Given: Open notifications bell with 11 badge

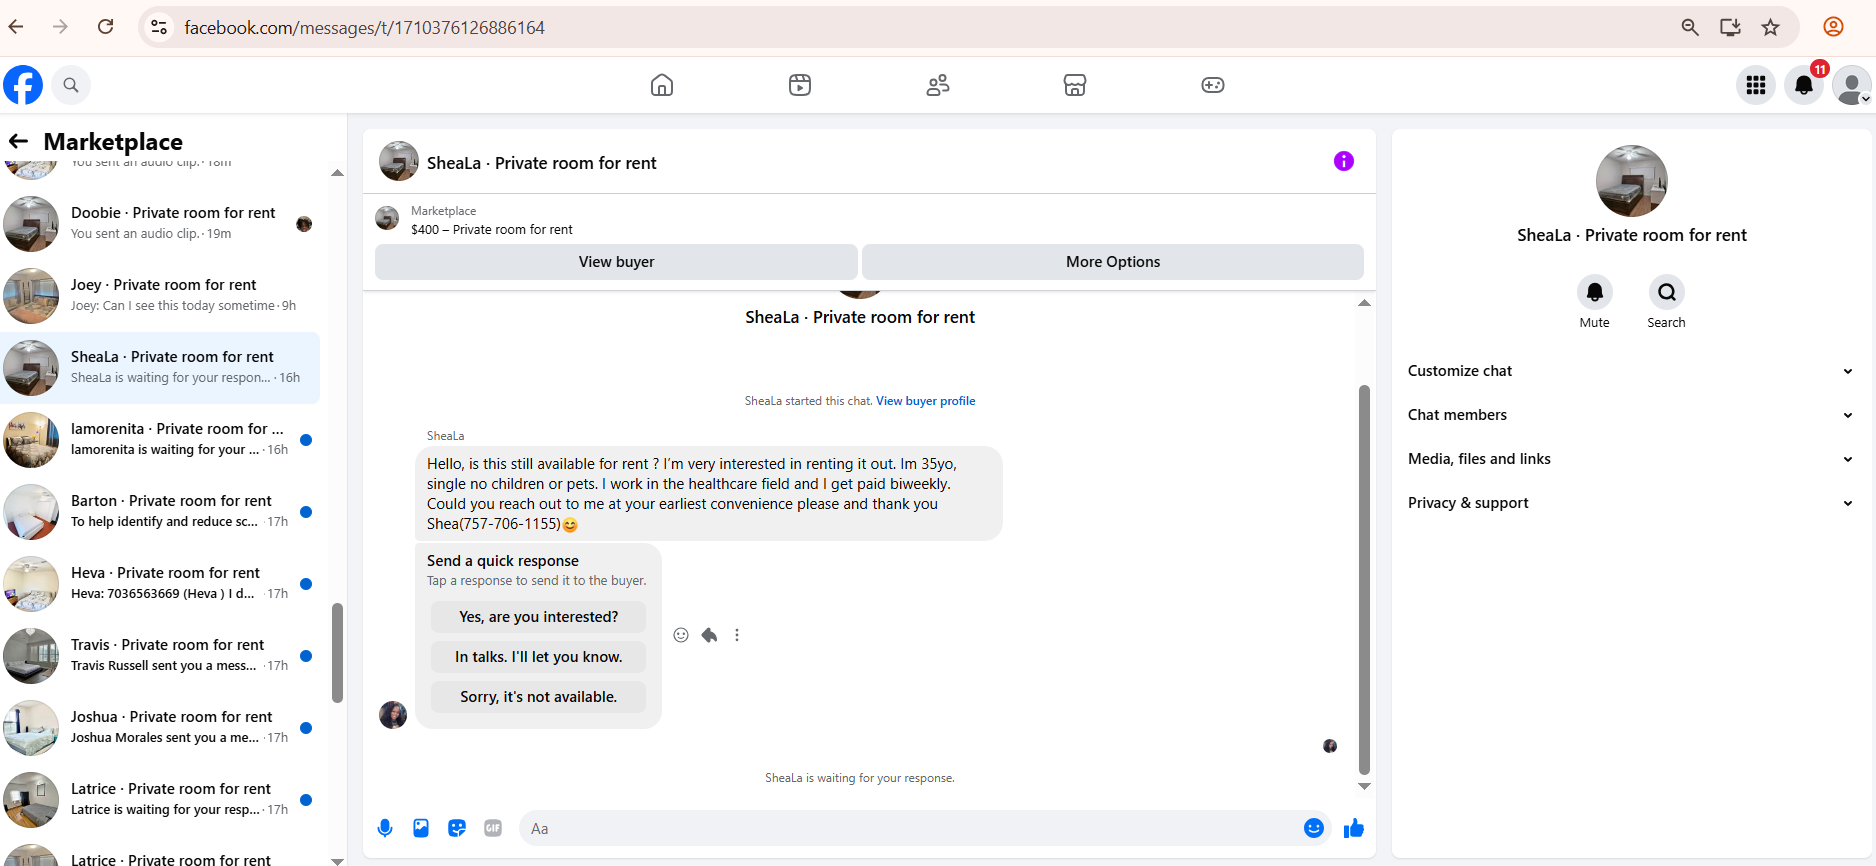Looking at the screenshot, I should click(x=1804, y=85).
